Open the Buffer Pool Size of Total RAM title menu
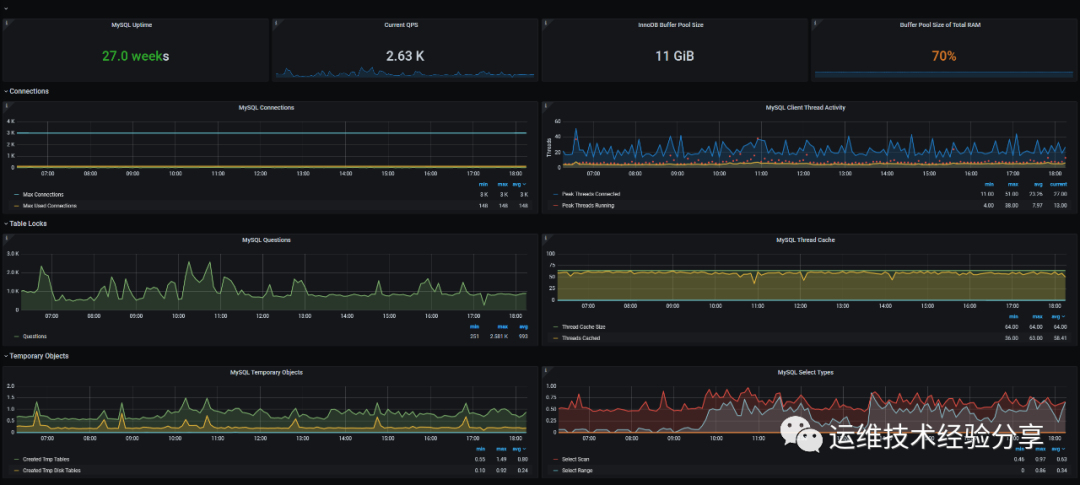Image resolution: width=1080 pixels, height=485 pixels. [x=940, y=24]
